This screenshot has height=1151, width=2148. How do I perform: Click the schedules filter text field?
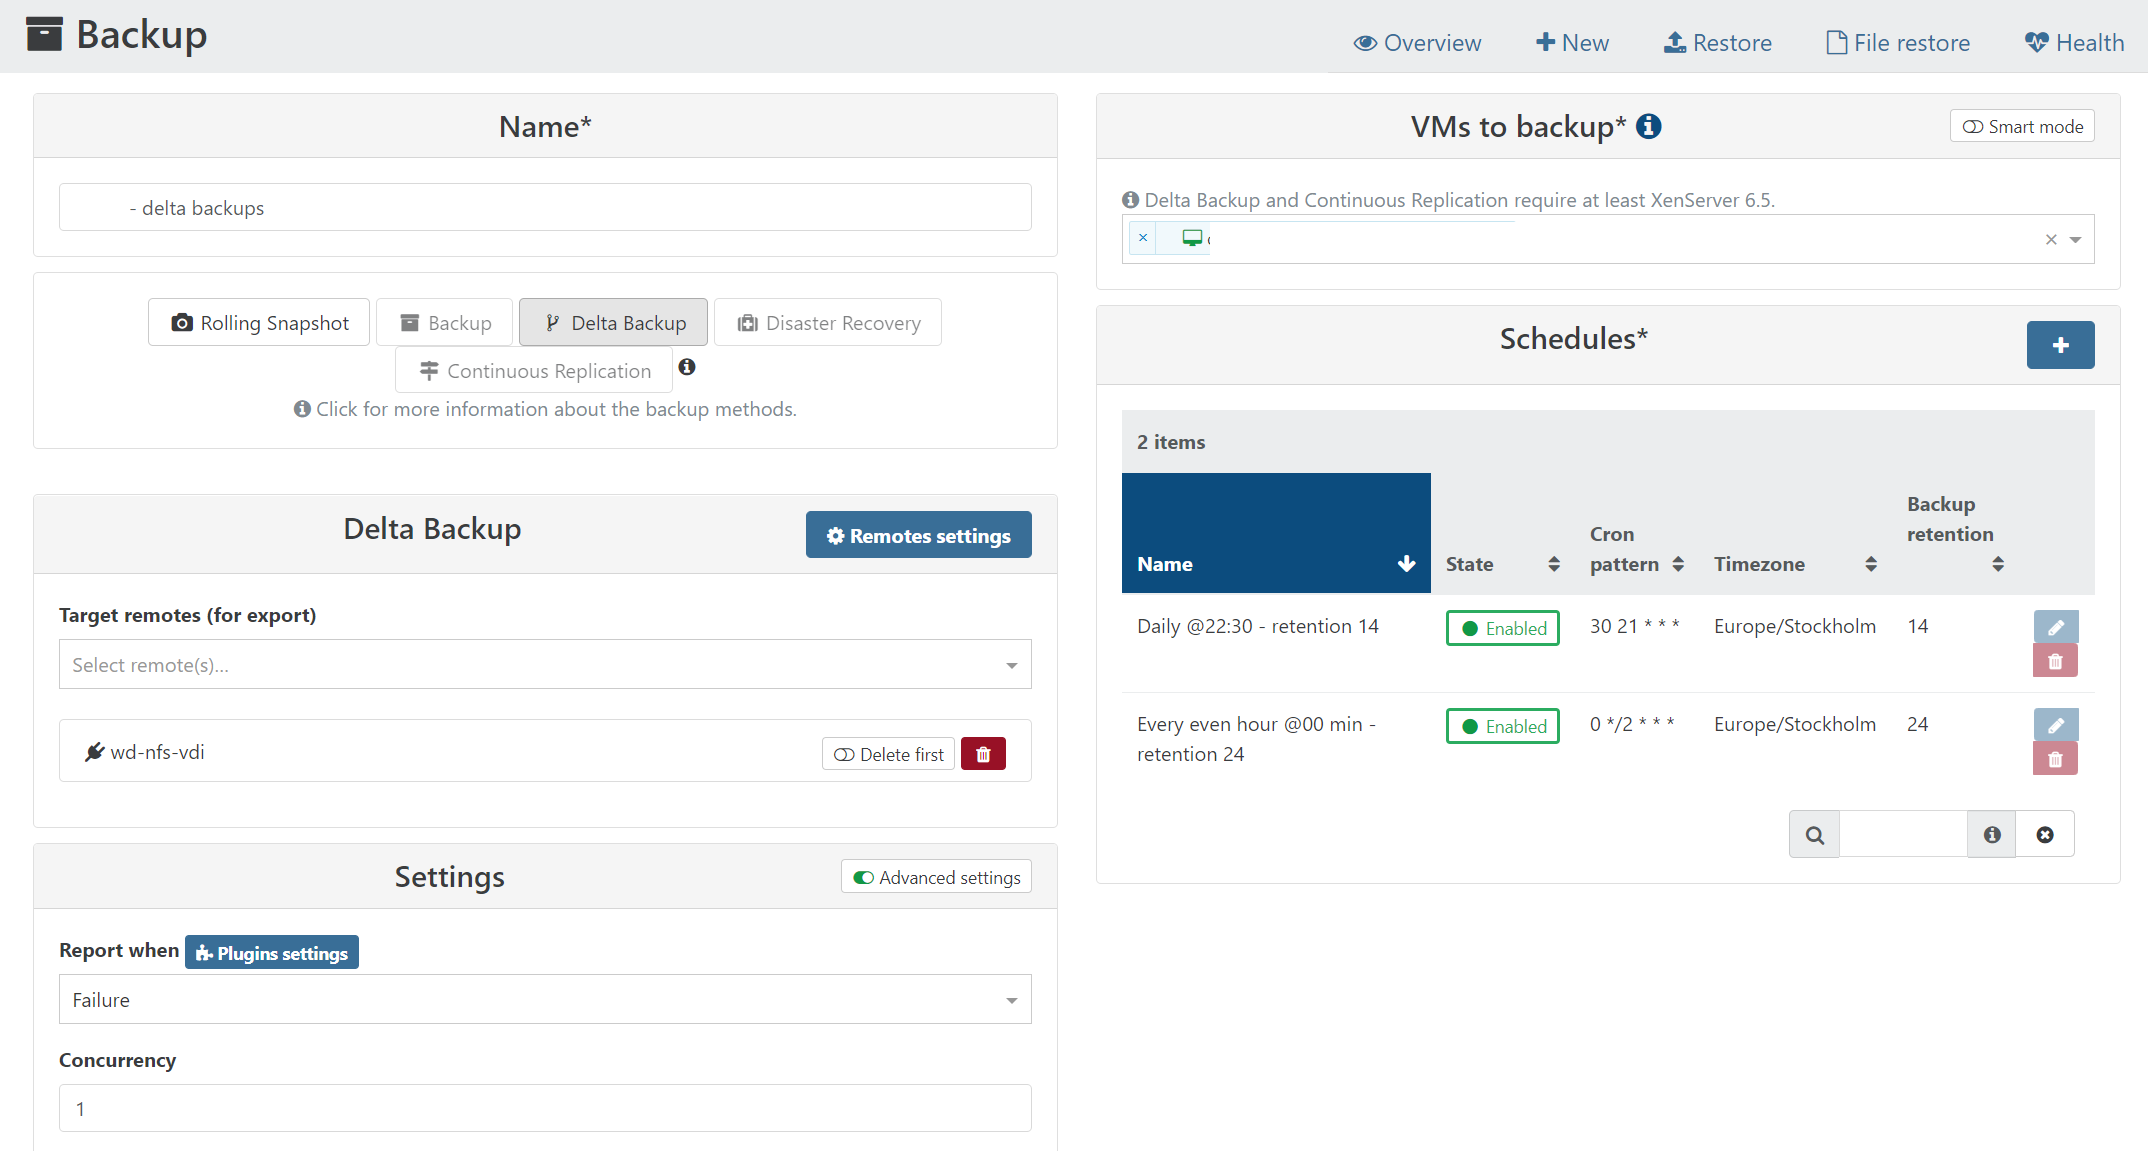(x=1904, y=835)
